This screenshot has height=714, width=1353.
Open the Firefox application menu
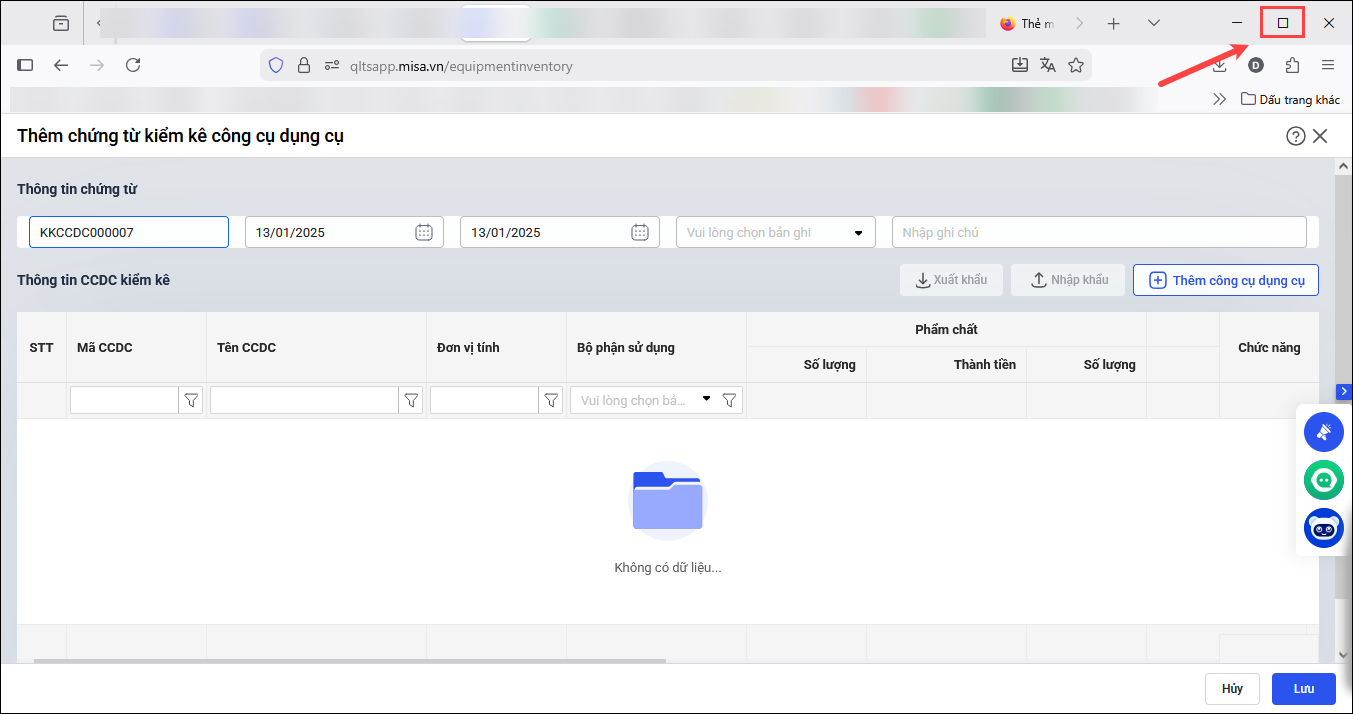pos(1328,65)
